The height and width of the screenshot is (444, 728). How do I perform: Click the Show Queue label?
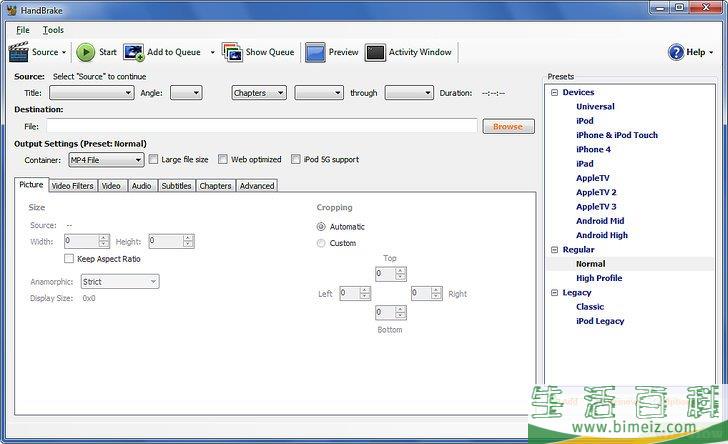pyautogui.click(x=270, y=52)
